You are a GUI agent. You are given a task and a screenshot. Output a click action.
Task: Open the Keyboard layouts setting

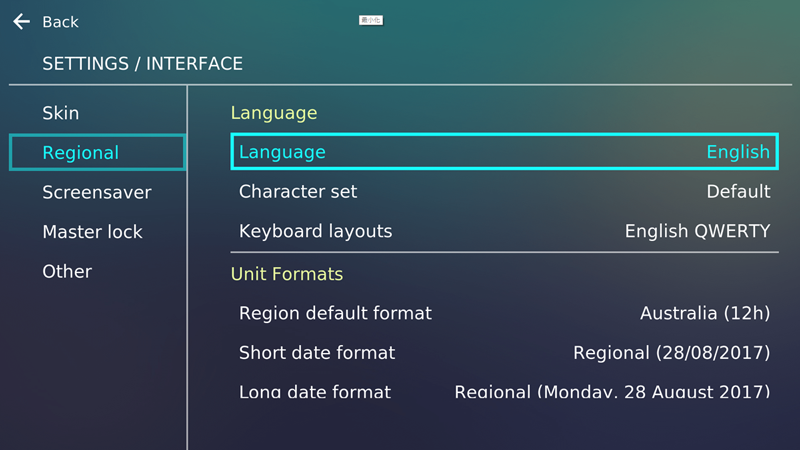pos(315,231)
